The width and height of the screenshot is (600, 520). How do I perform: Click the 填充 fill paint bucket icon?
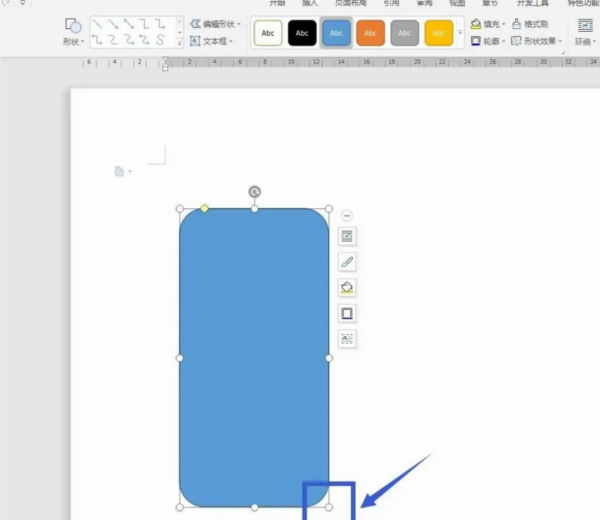tap(476, 24)
